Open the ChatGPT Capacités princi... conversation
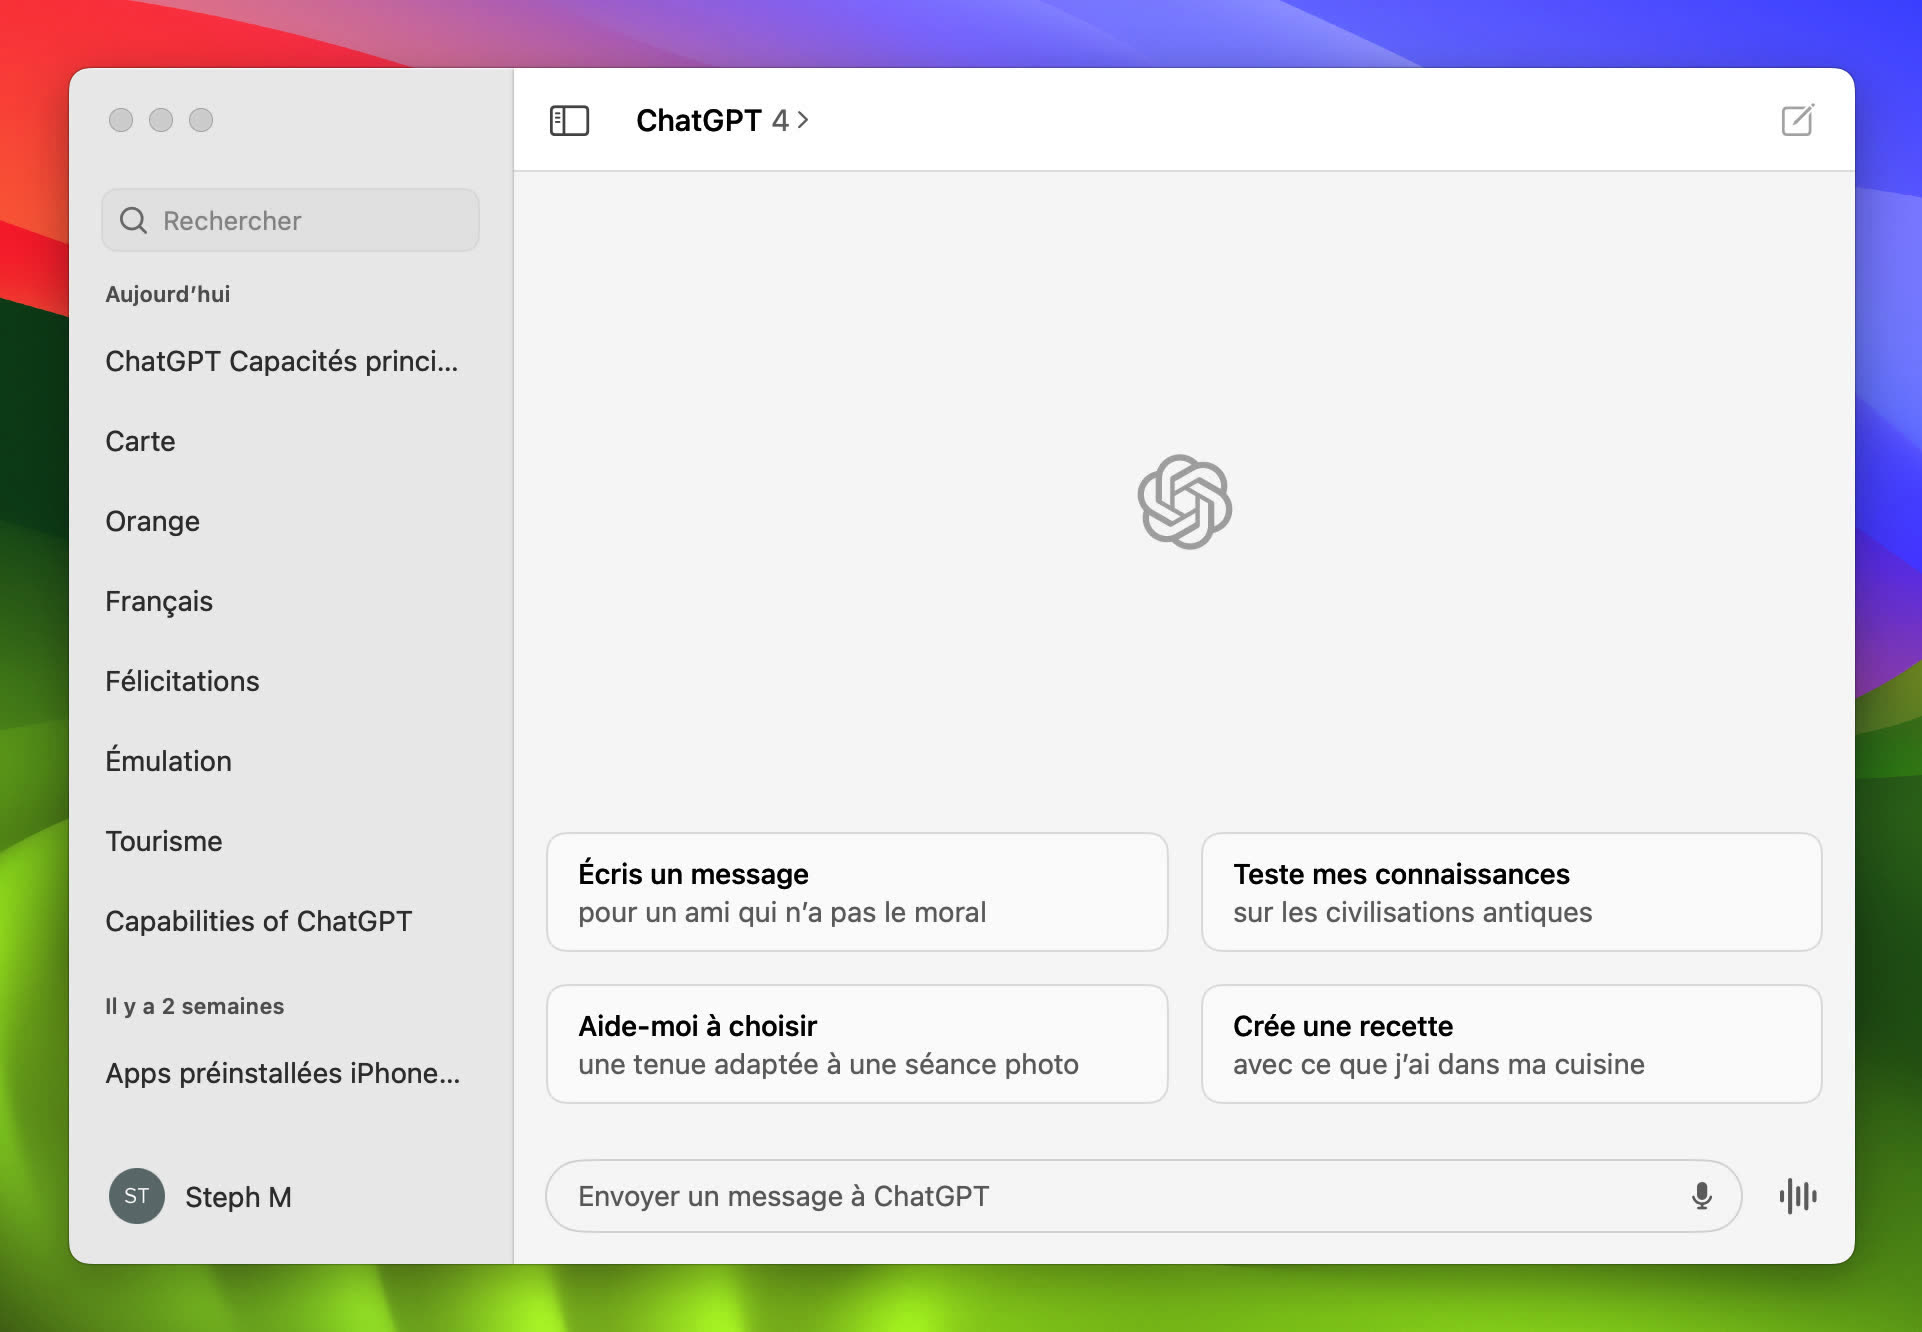 click(x=282, y=361)
